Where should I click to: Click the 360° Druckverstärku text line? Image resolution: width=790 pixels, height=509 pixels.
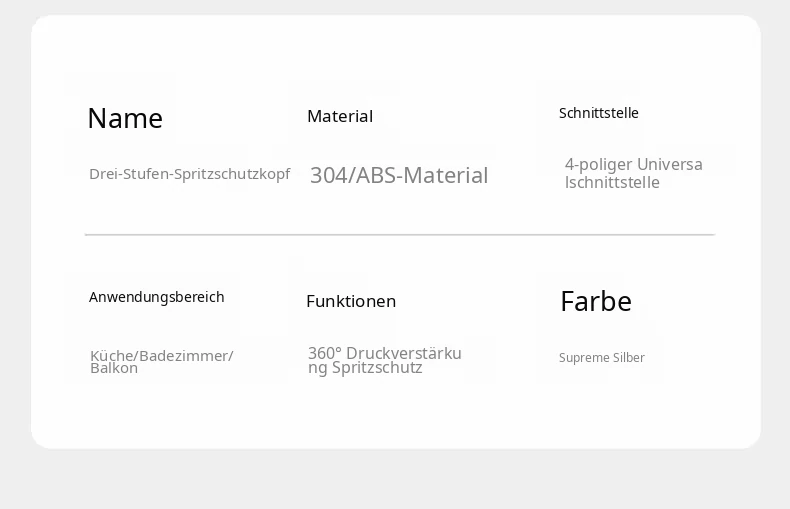384,353
